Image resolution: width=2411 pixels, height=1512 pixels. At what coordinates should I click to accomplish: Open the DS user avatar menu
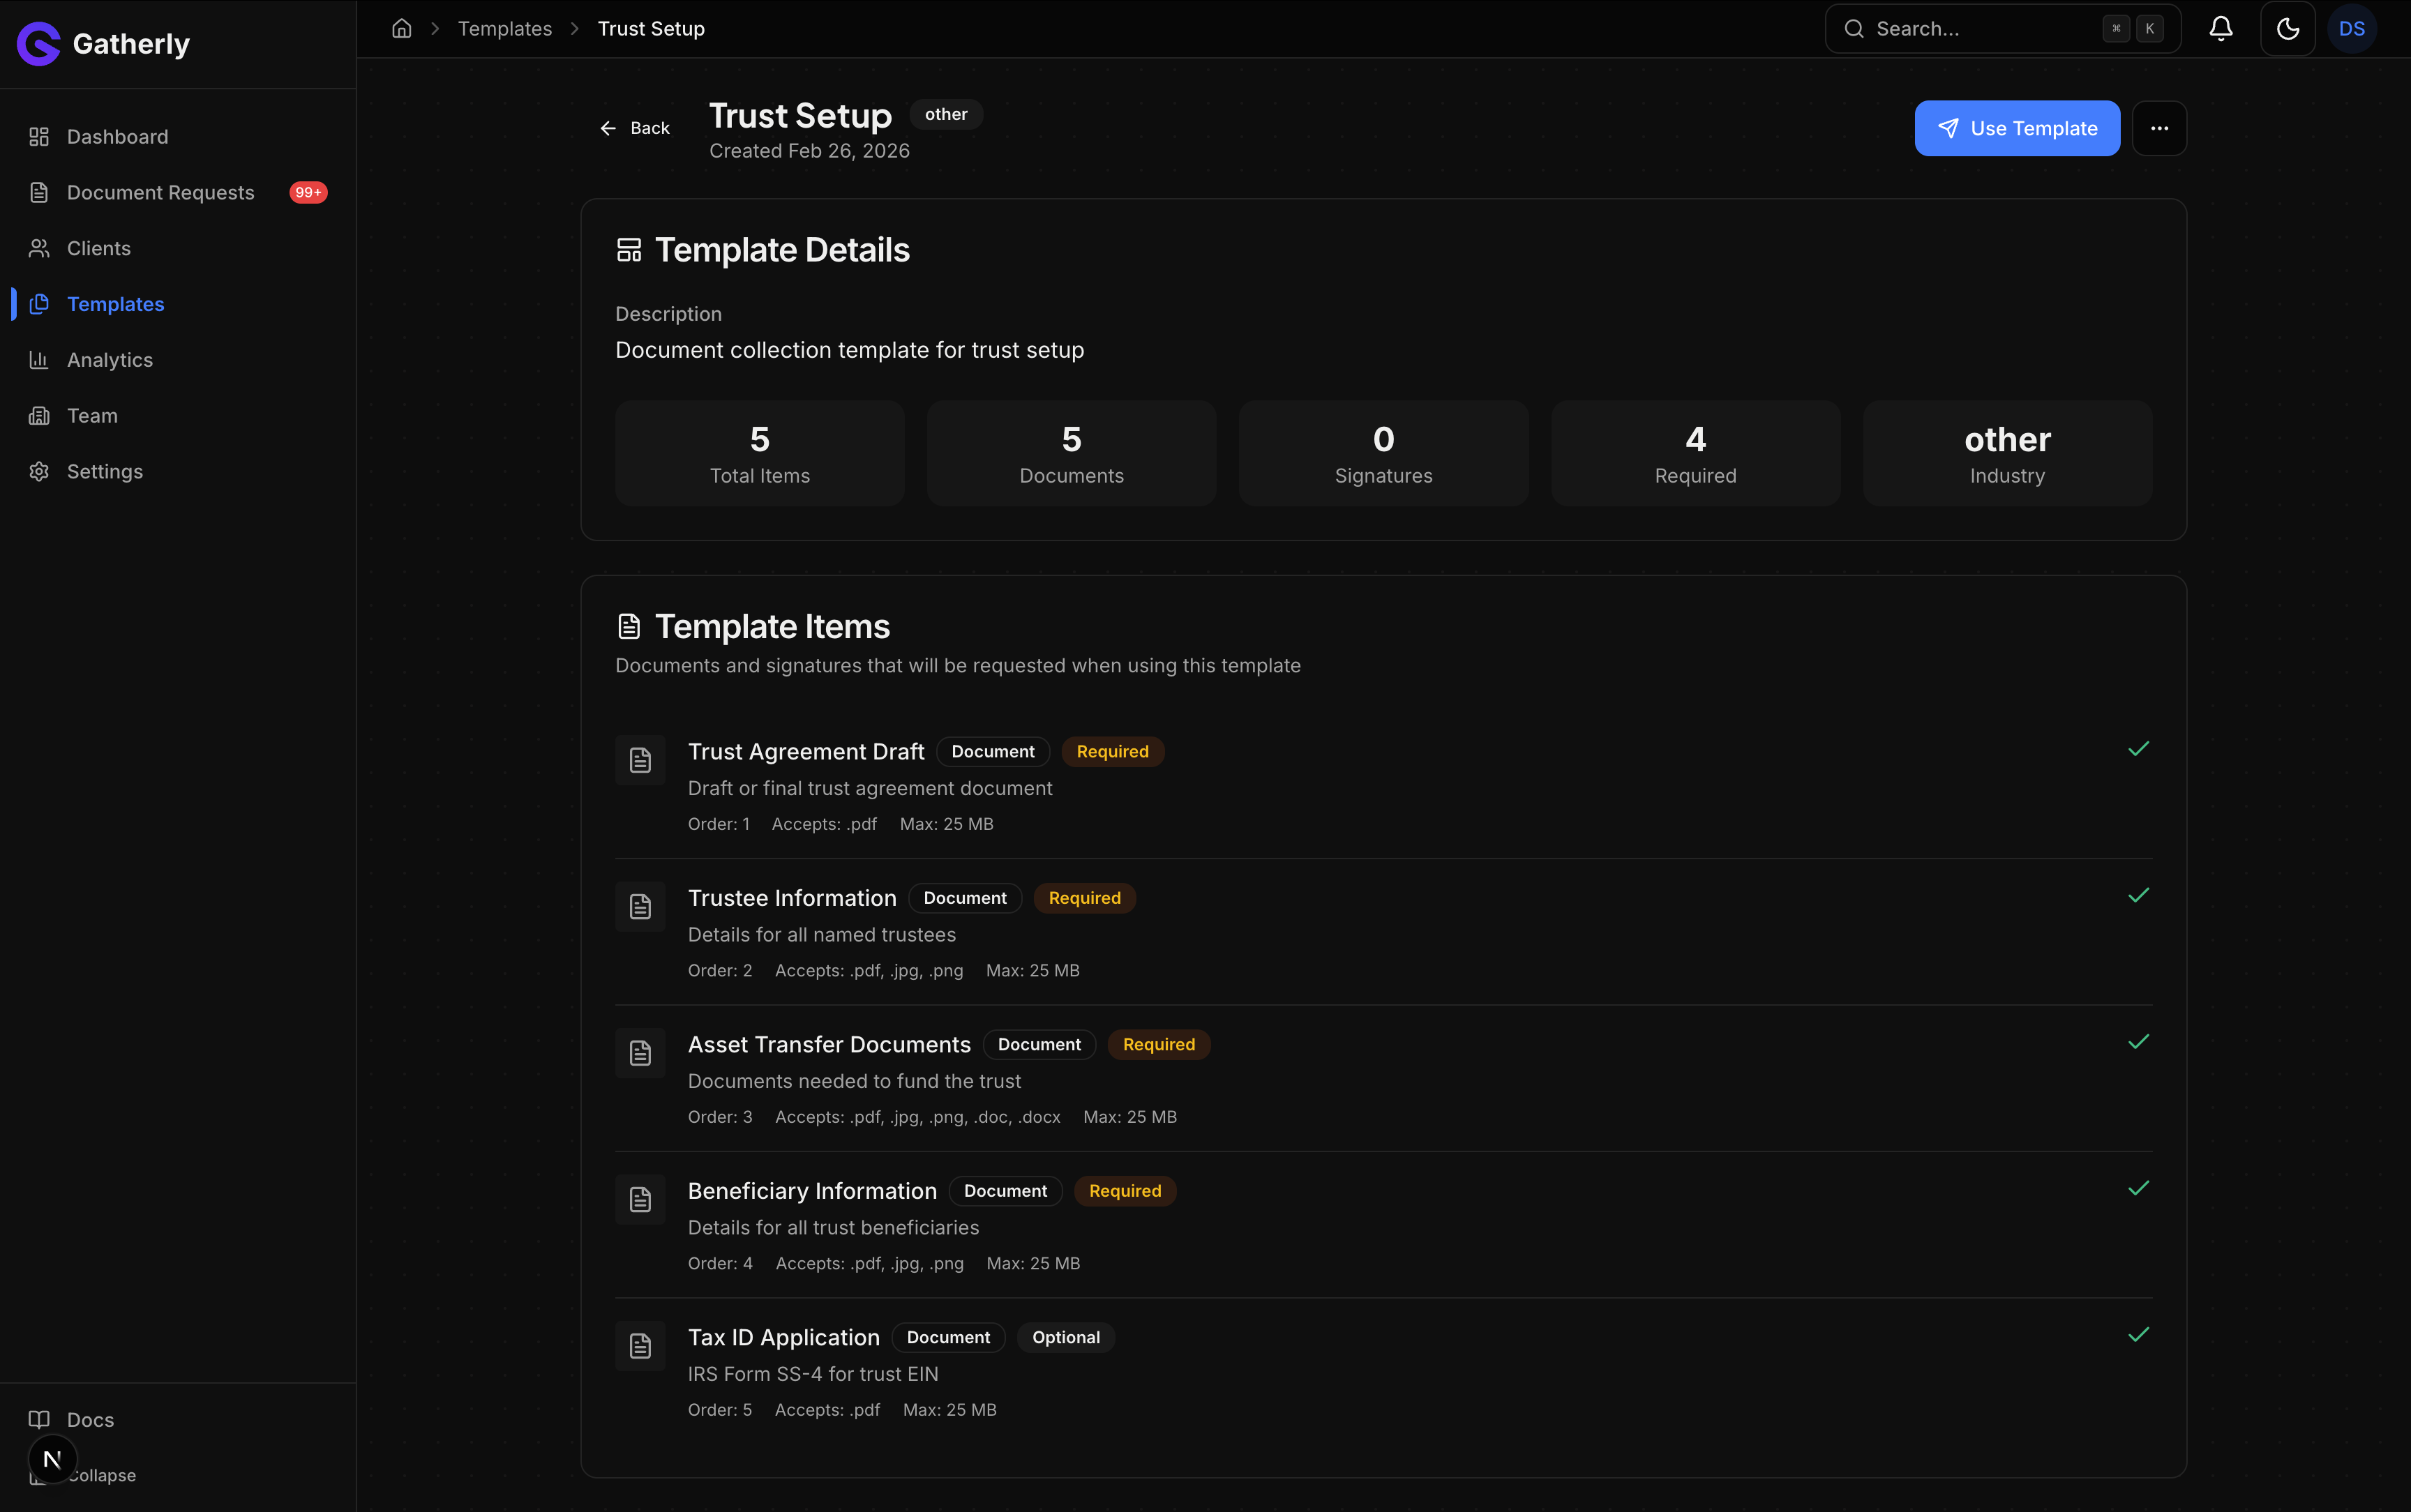[2352, 28]
